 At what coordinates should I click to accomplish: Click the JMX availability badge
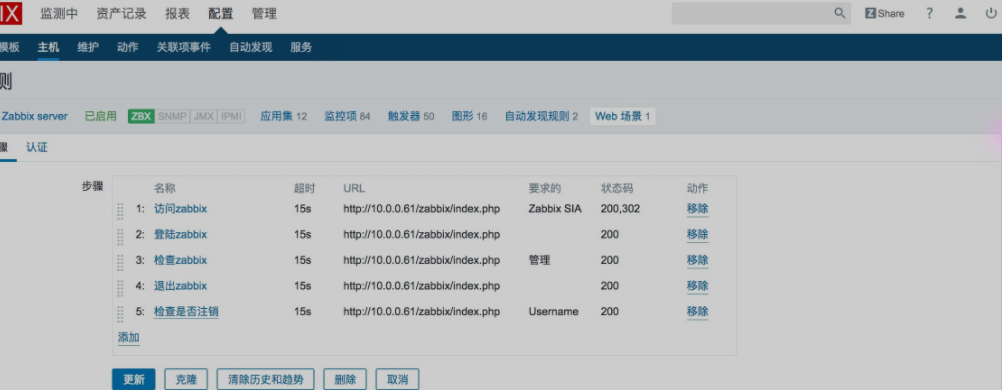204,116
